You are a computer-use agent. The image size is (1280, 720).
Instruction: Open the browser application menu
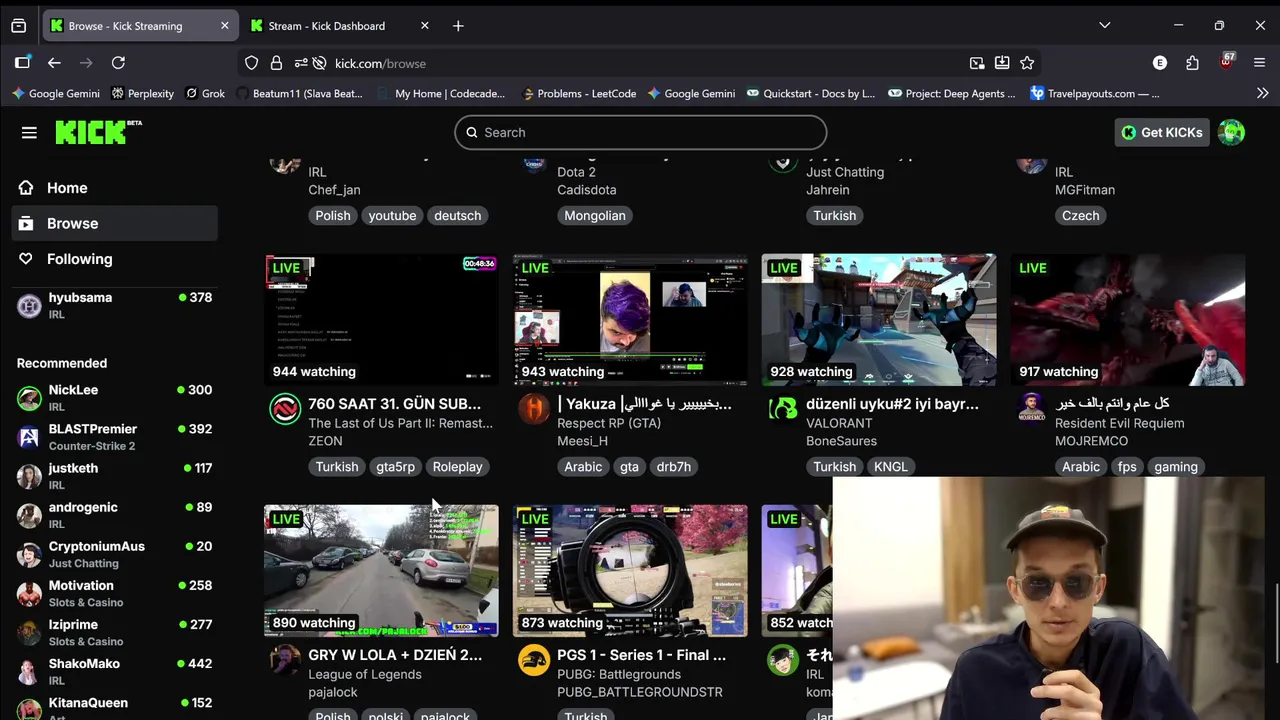point(1260,63)
